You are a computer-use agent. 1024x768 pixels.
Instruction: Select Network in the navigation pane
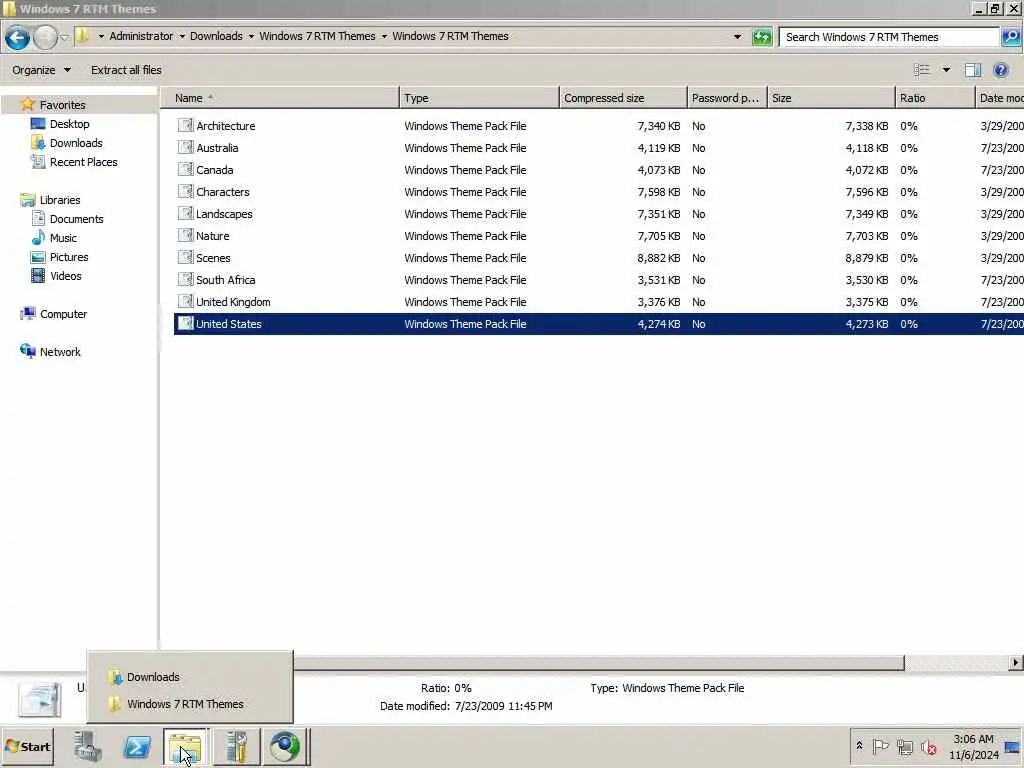[60, 351]
